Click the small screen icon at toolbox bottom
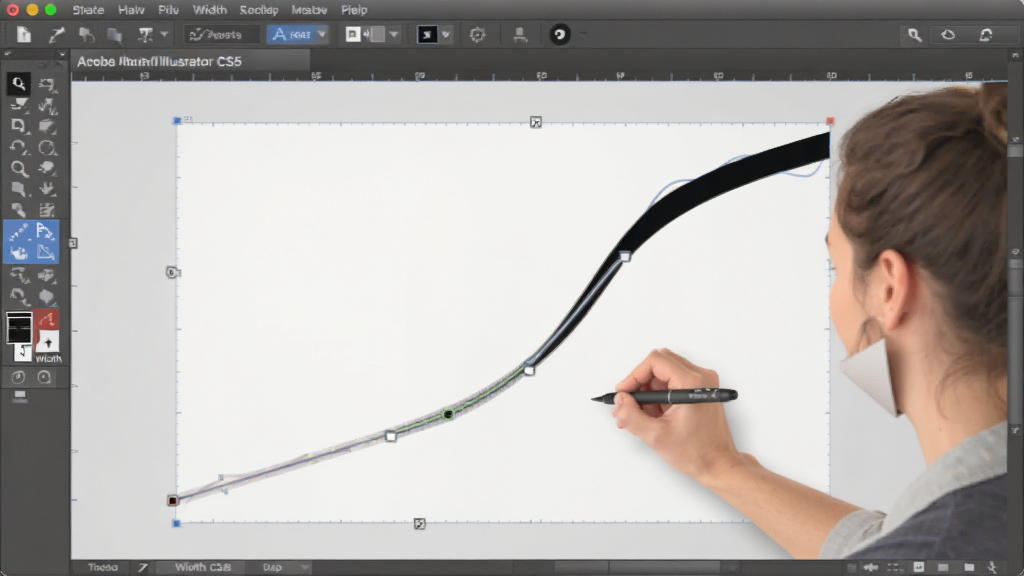The height and width of the screenshot is (576, 1024). pos(20,396)
